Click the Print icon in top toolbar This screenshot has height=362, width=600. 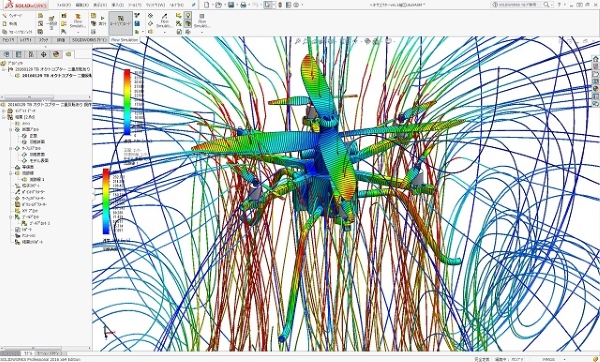click(x=243, y=5)
